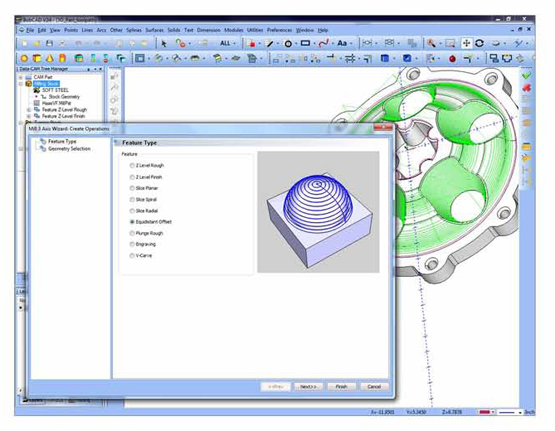Image resolution: width=555 pixels, height=431 pixels.
Task: Select Z Level Rough feature option
Action: (147, 166)
